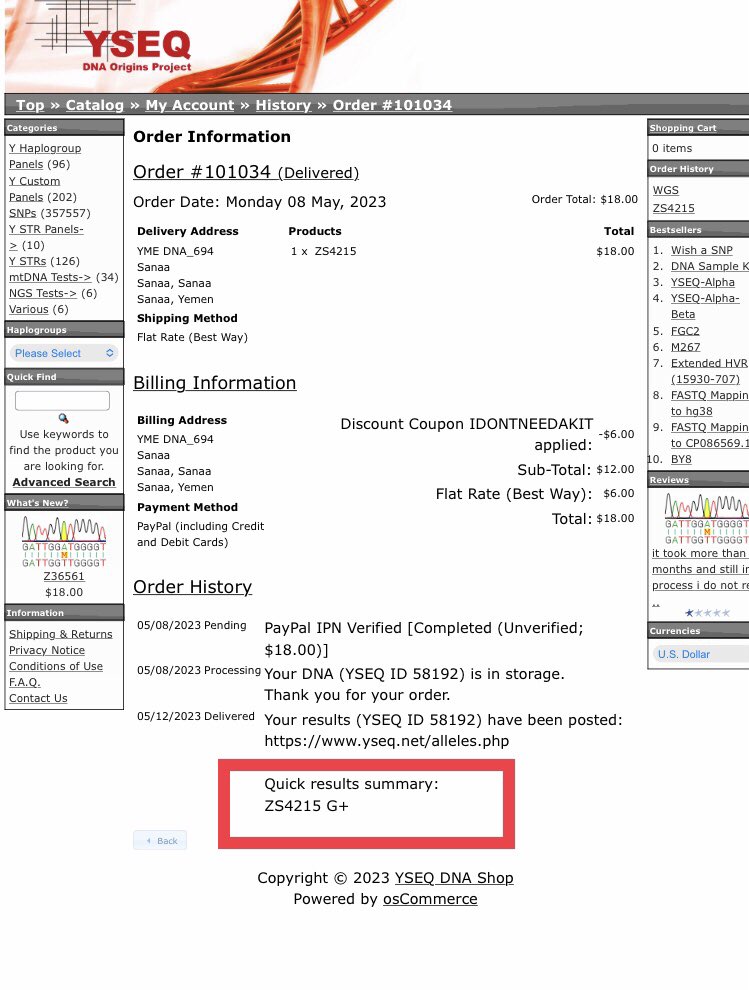
Task: Select the Sub-Total $12.00 amount
Action: [615, 469]
